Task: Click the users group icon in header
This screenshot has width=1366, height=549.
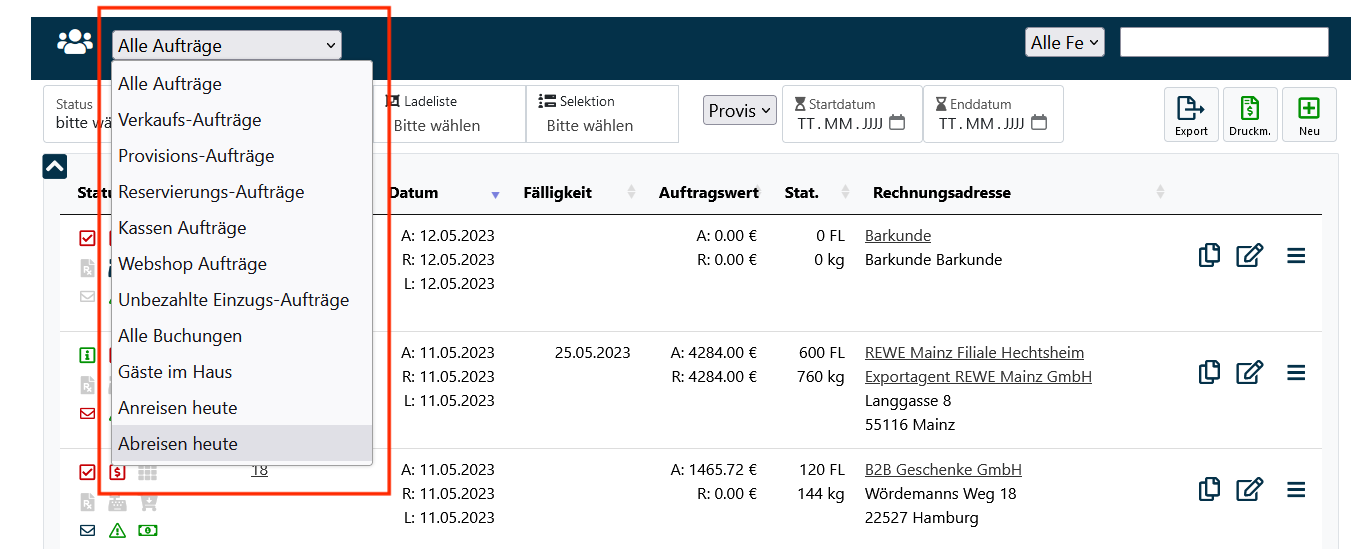Action: (x=75, y=43)
